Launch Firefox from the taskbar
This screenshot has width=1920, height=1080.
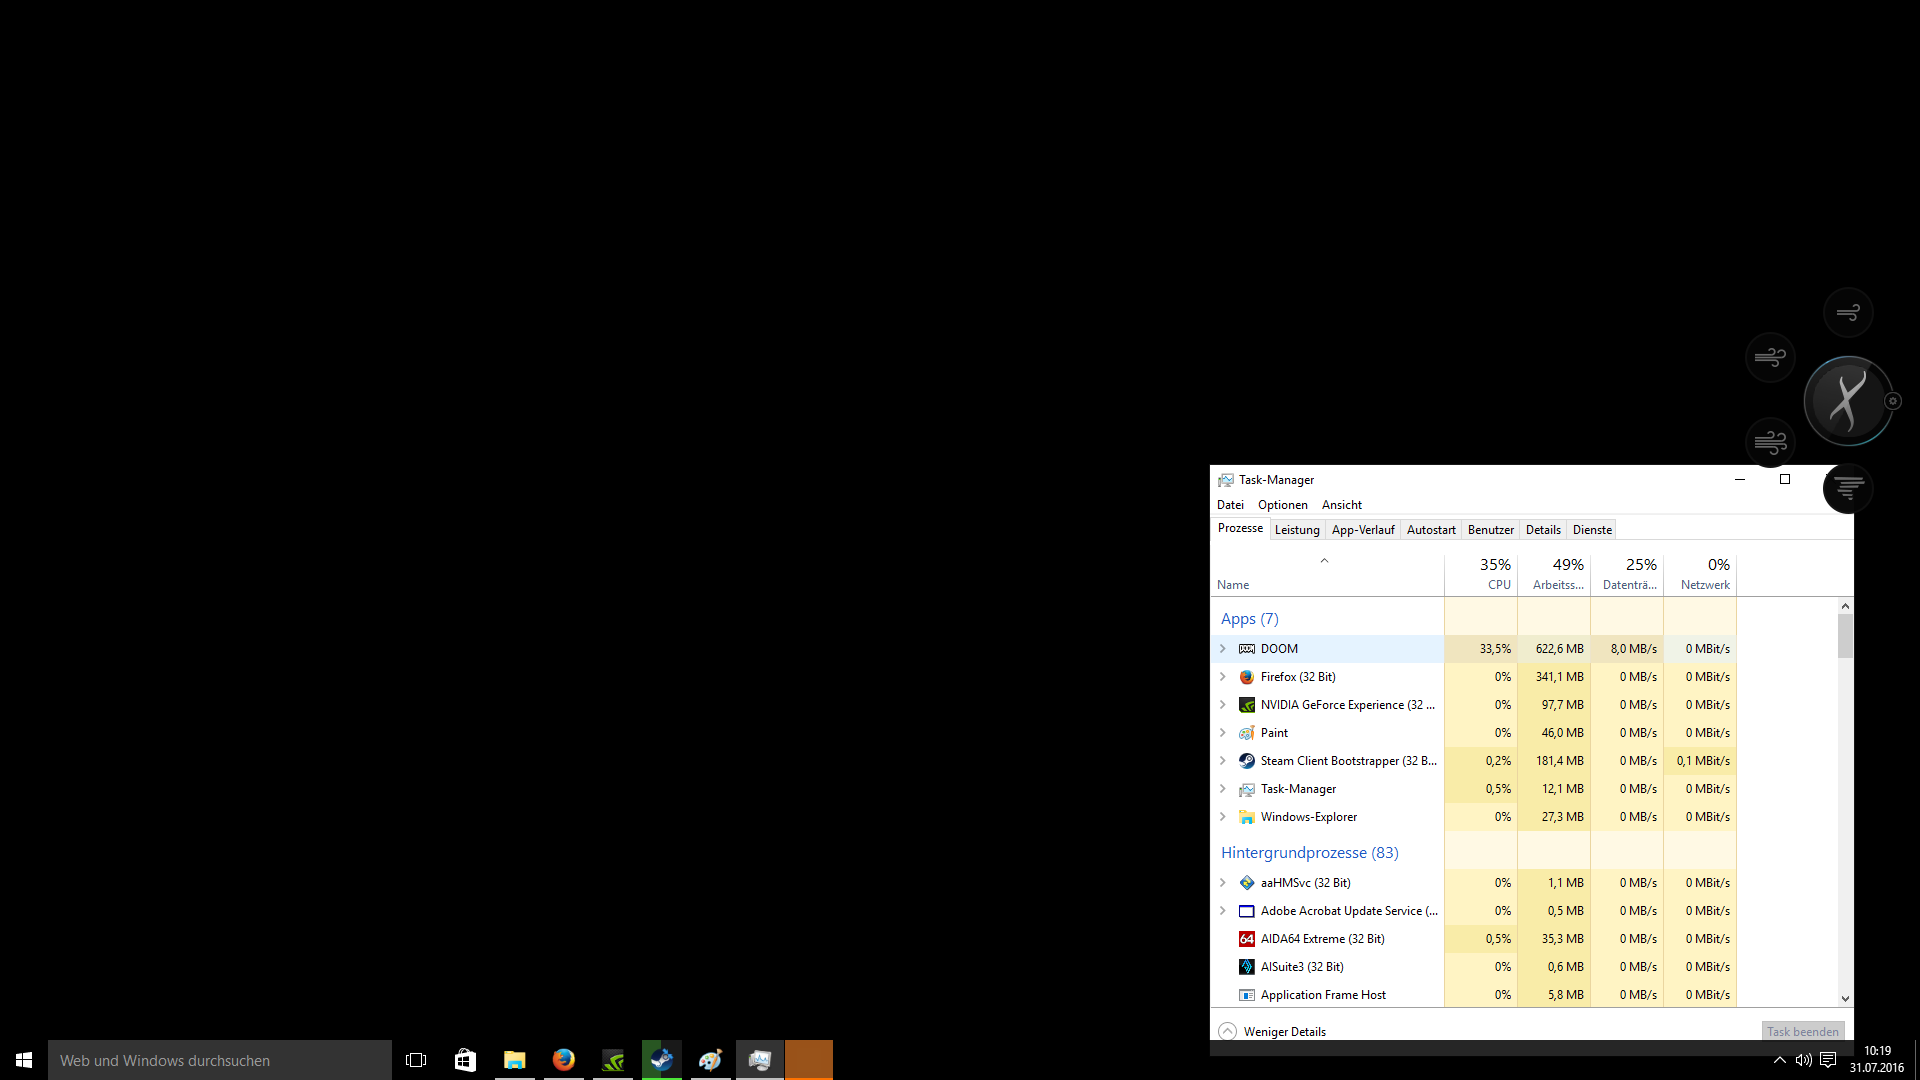(563, 1060)
